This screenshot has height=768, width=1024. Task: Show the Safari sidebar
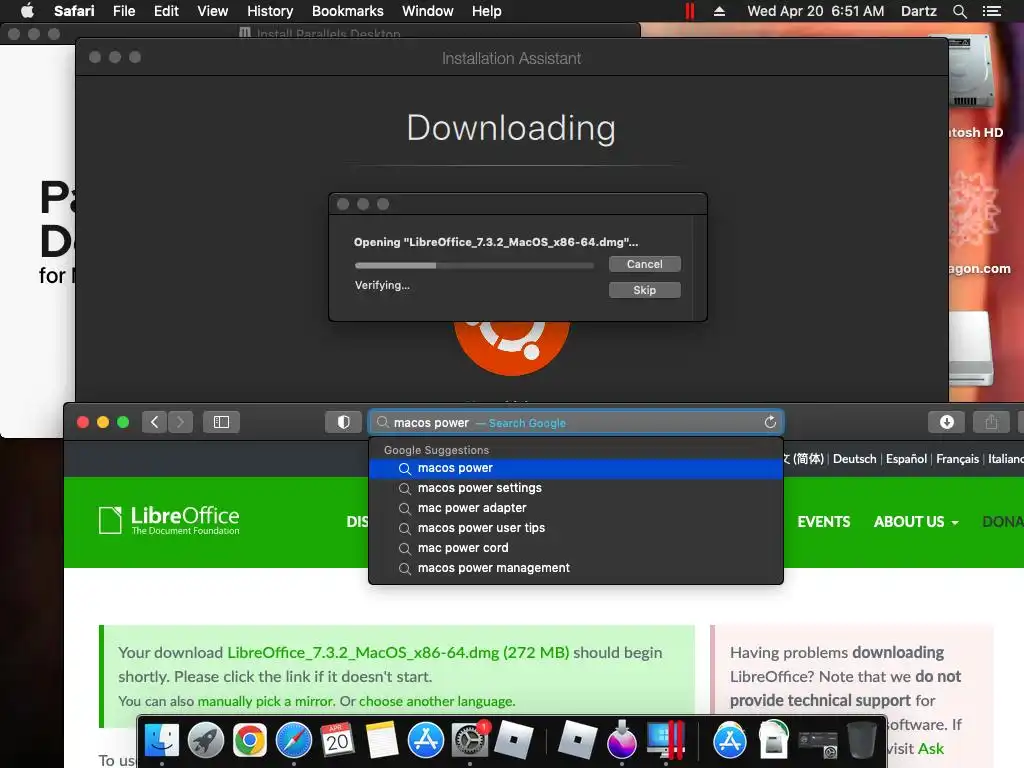221,422
